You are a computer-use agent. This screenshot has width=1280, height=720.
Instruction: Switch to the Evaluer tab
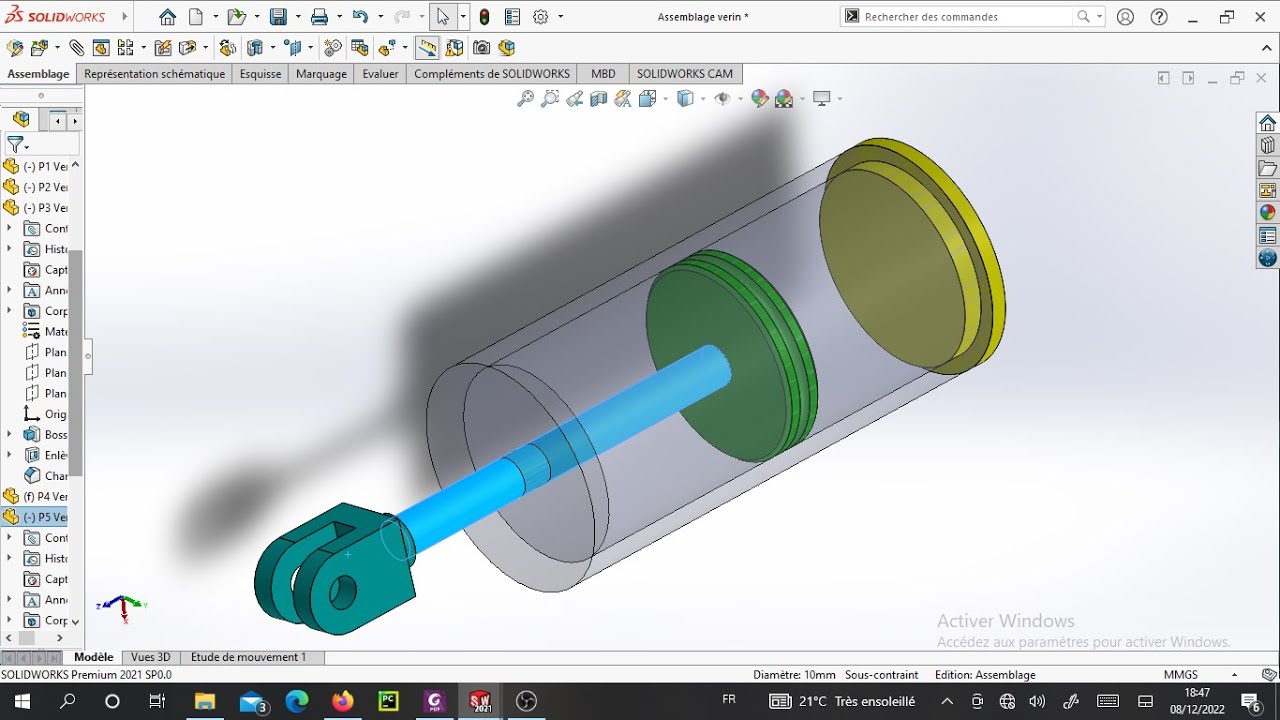point(380,74)
